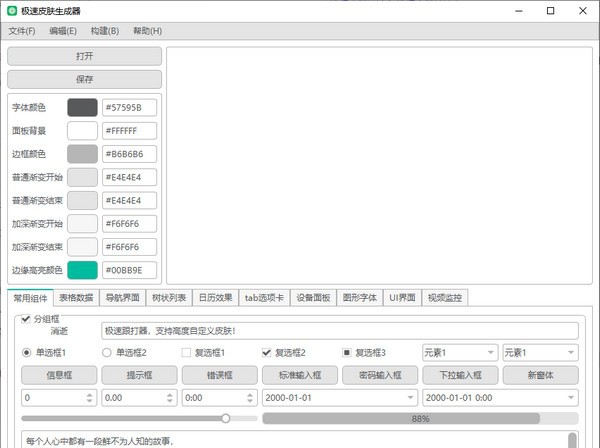Pick the 普通渐变开始 color swatch
600x448 pixels.
tap(83, 177)
